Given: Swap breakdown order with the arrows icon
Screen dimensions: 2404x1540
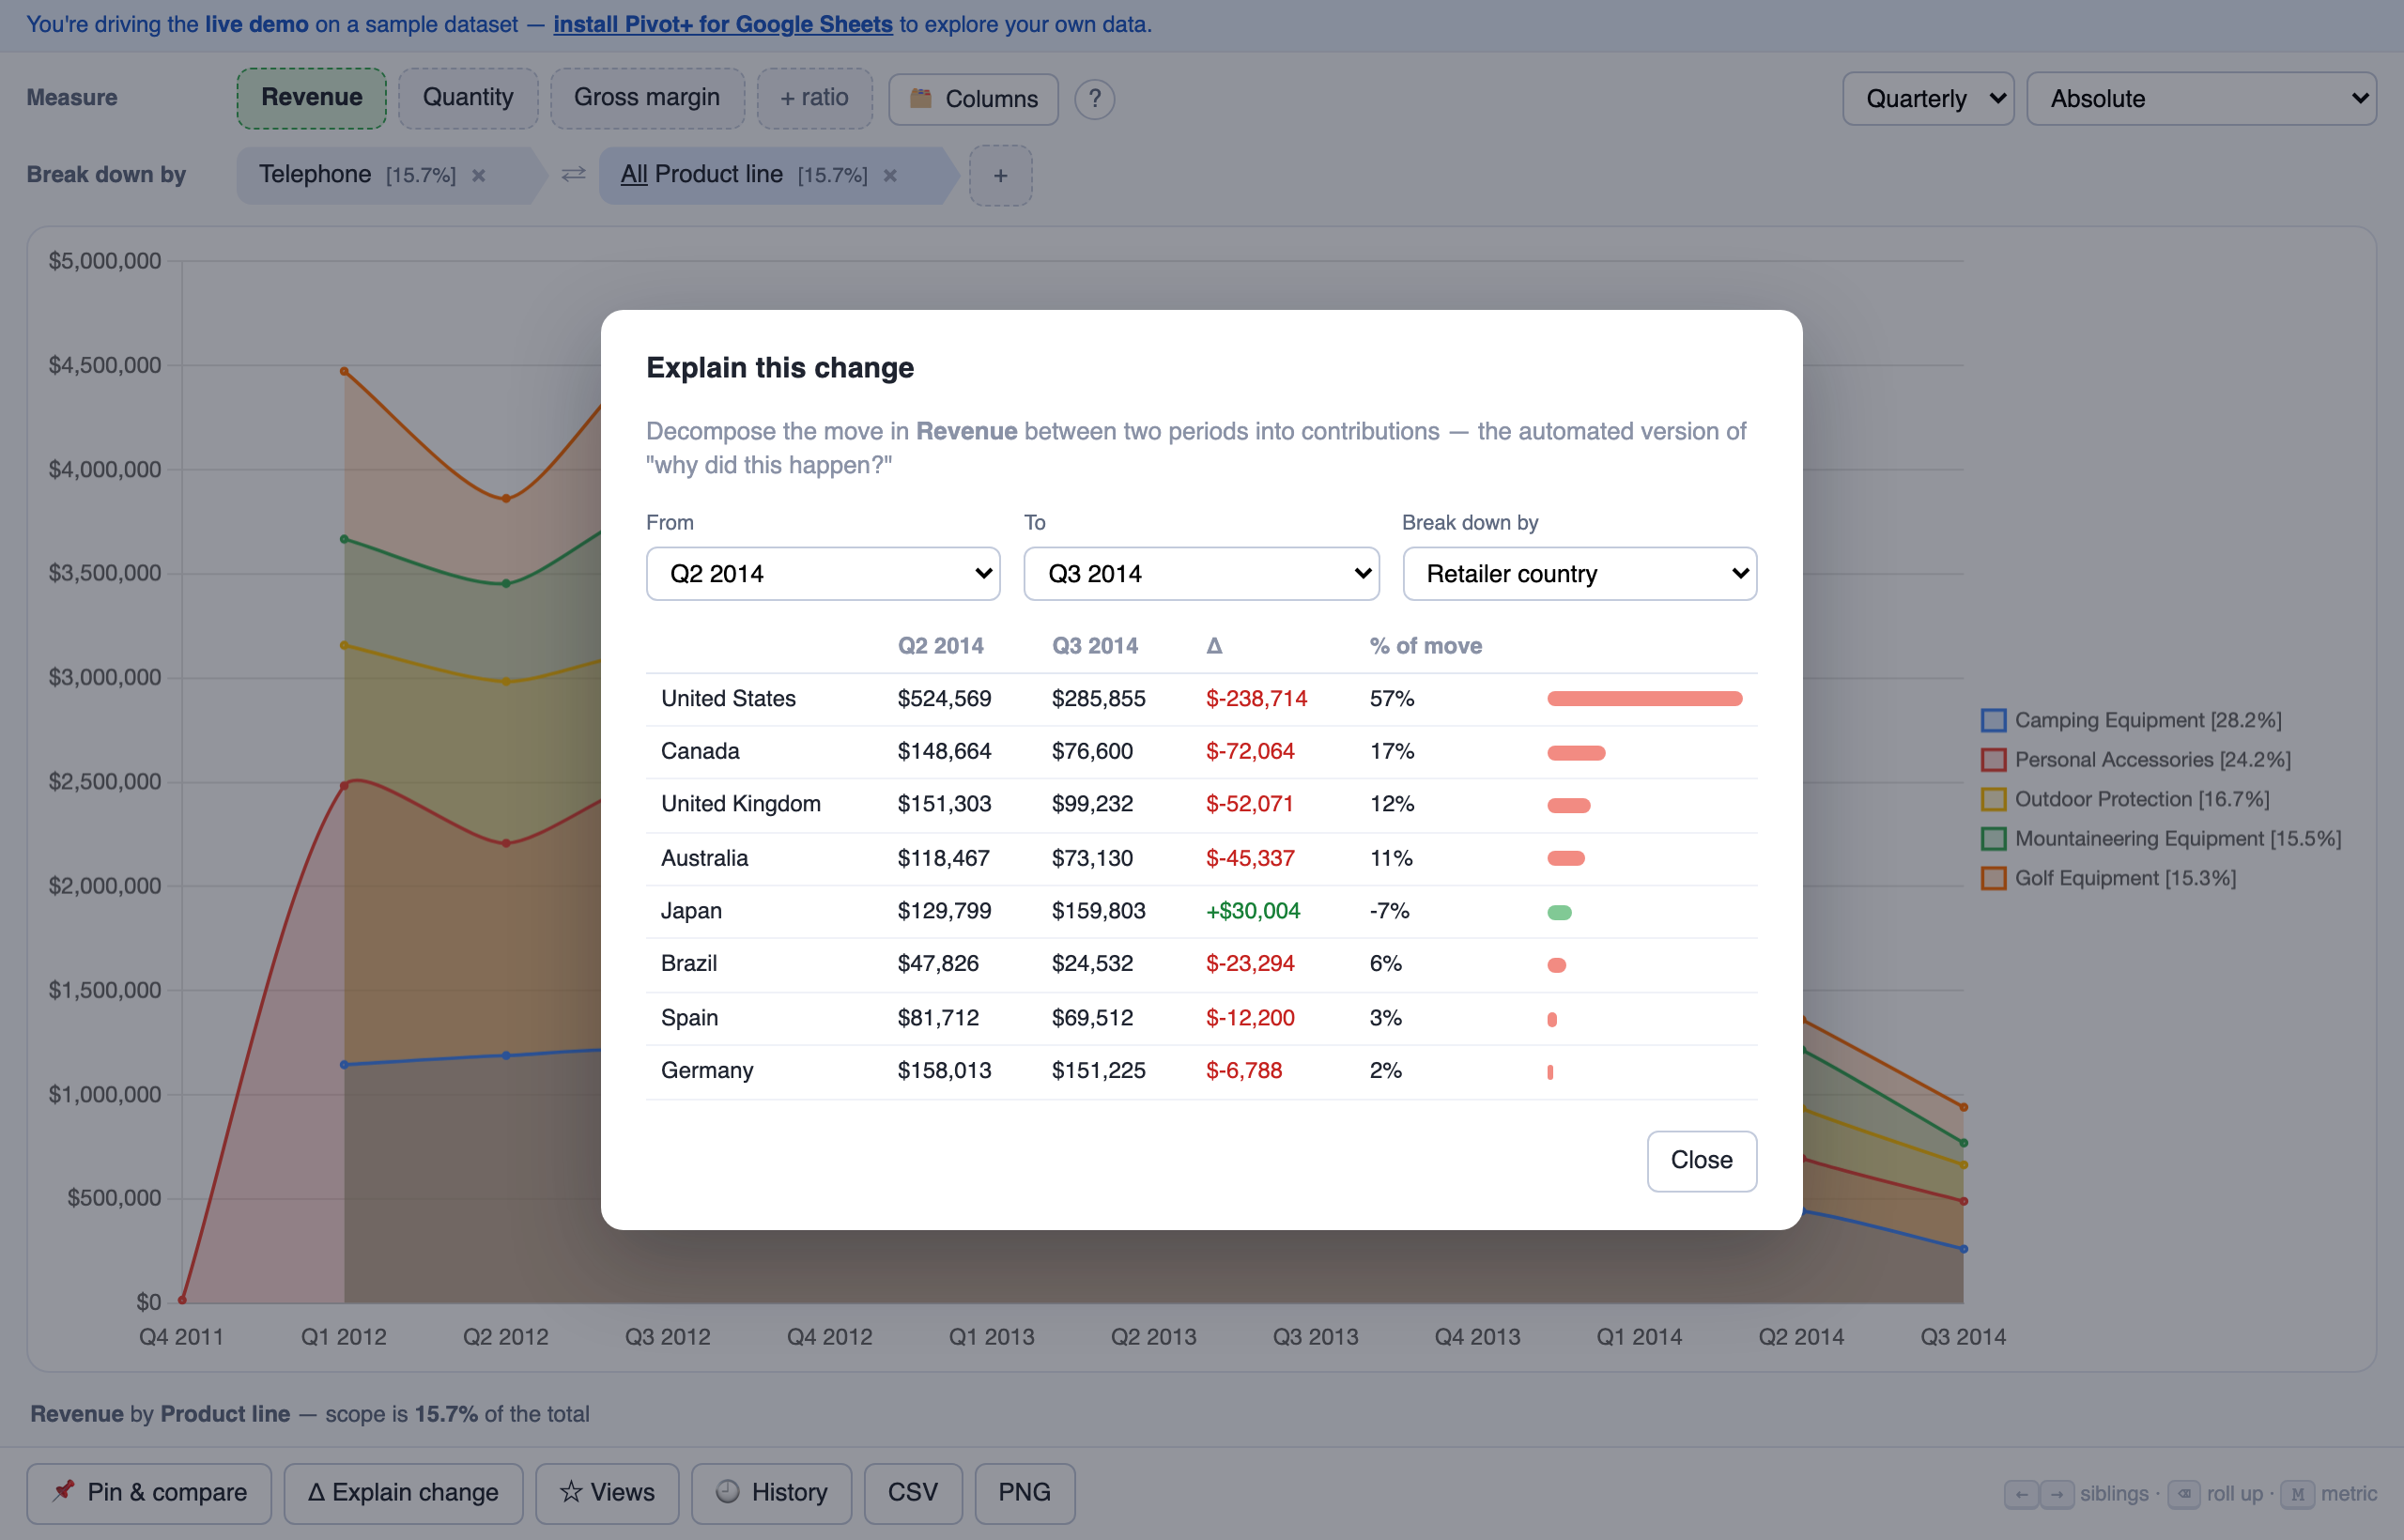Looking at the screenshot, I should coord(573,175).
